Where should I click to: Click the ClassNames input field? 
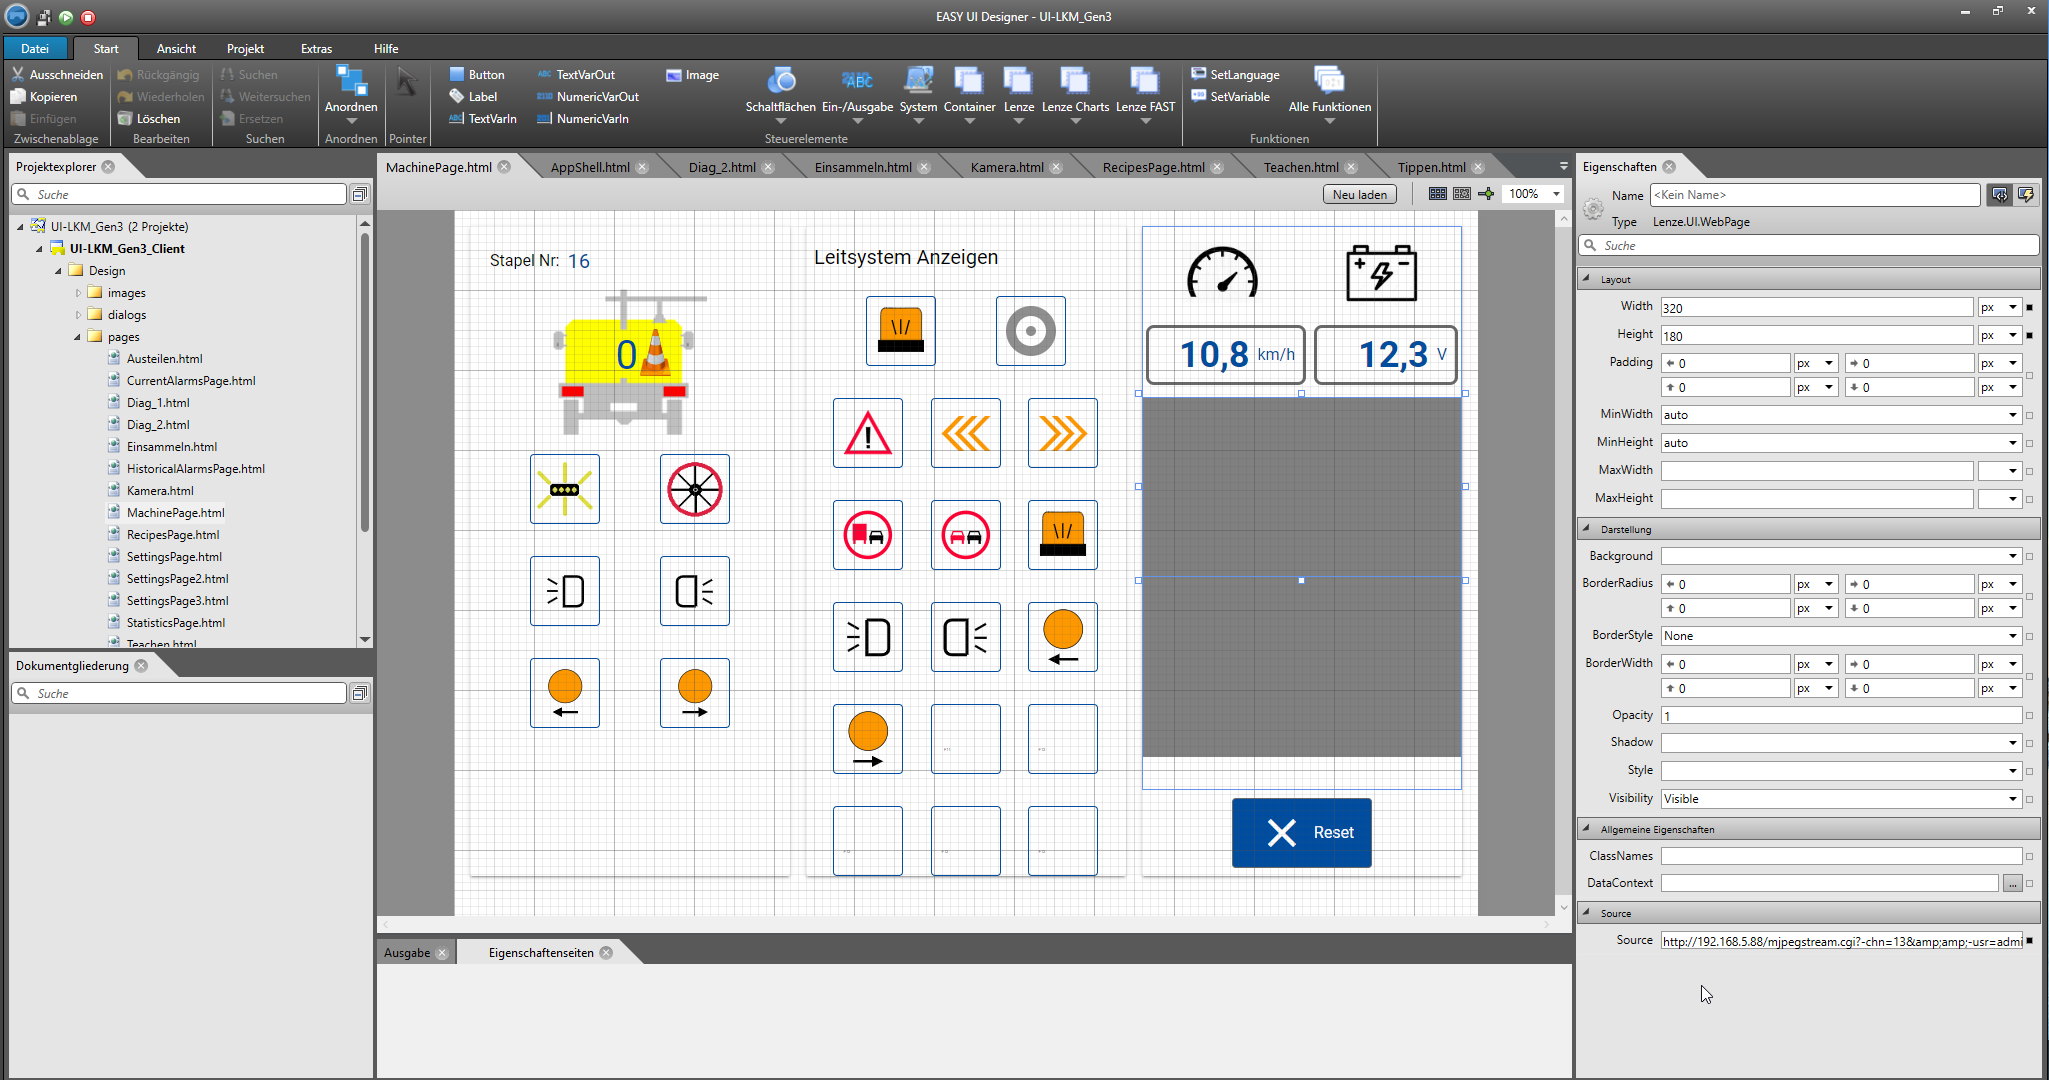1840,856
